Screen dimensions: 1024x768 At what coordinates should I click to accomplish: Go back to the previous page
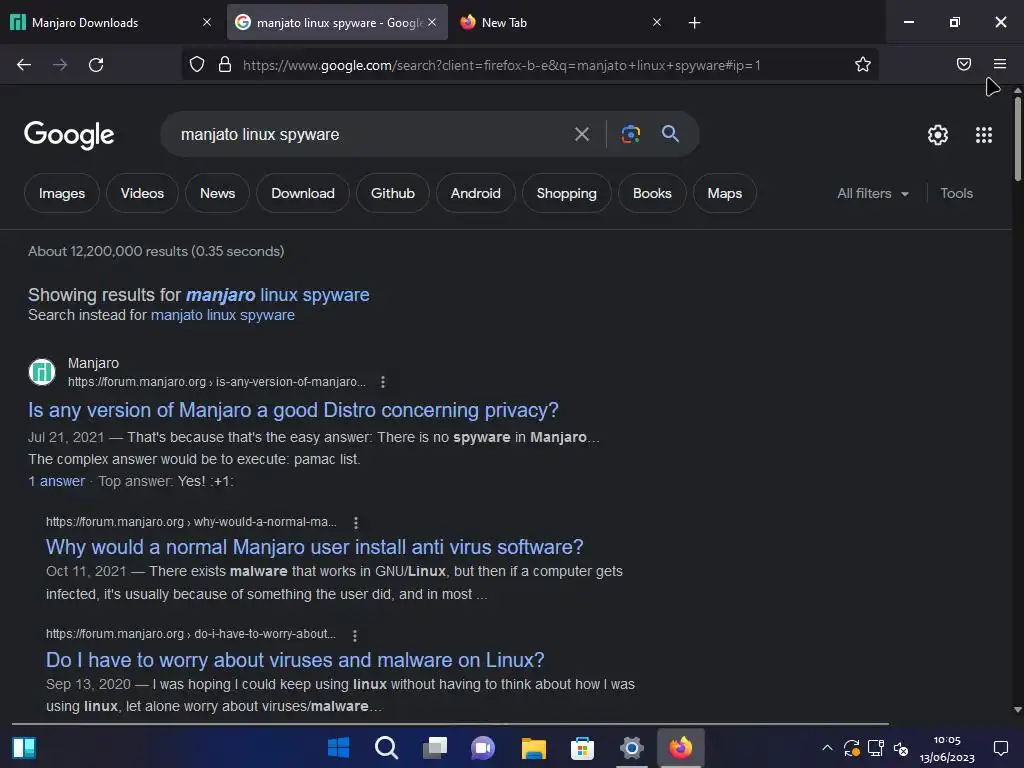24,65
